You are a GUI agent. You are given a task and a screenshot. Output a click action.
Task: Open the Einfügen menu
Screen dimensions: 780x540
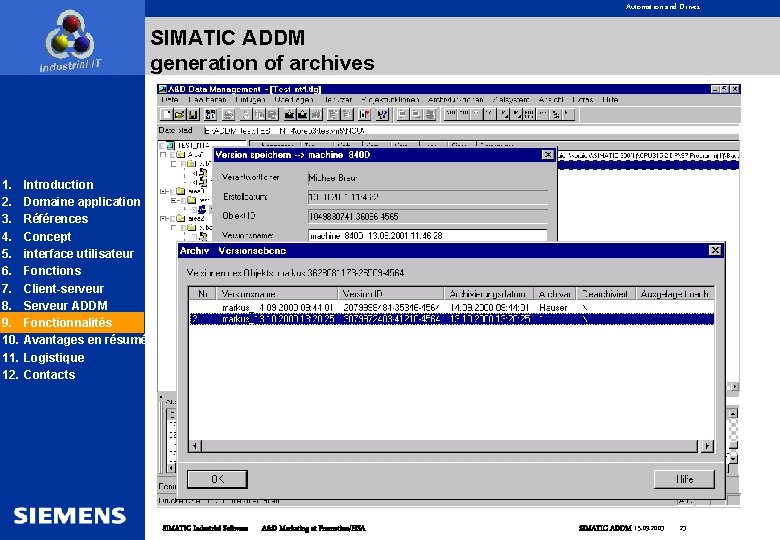250,99
